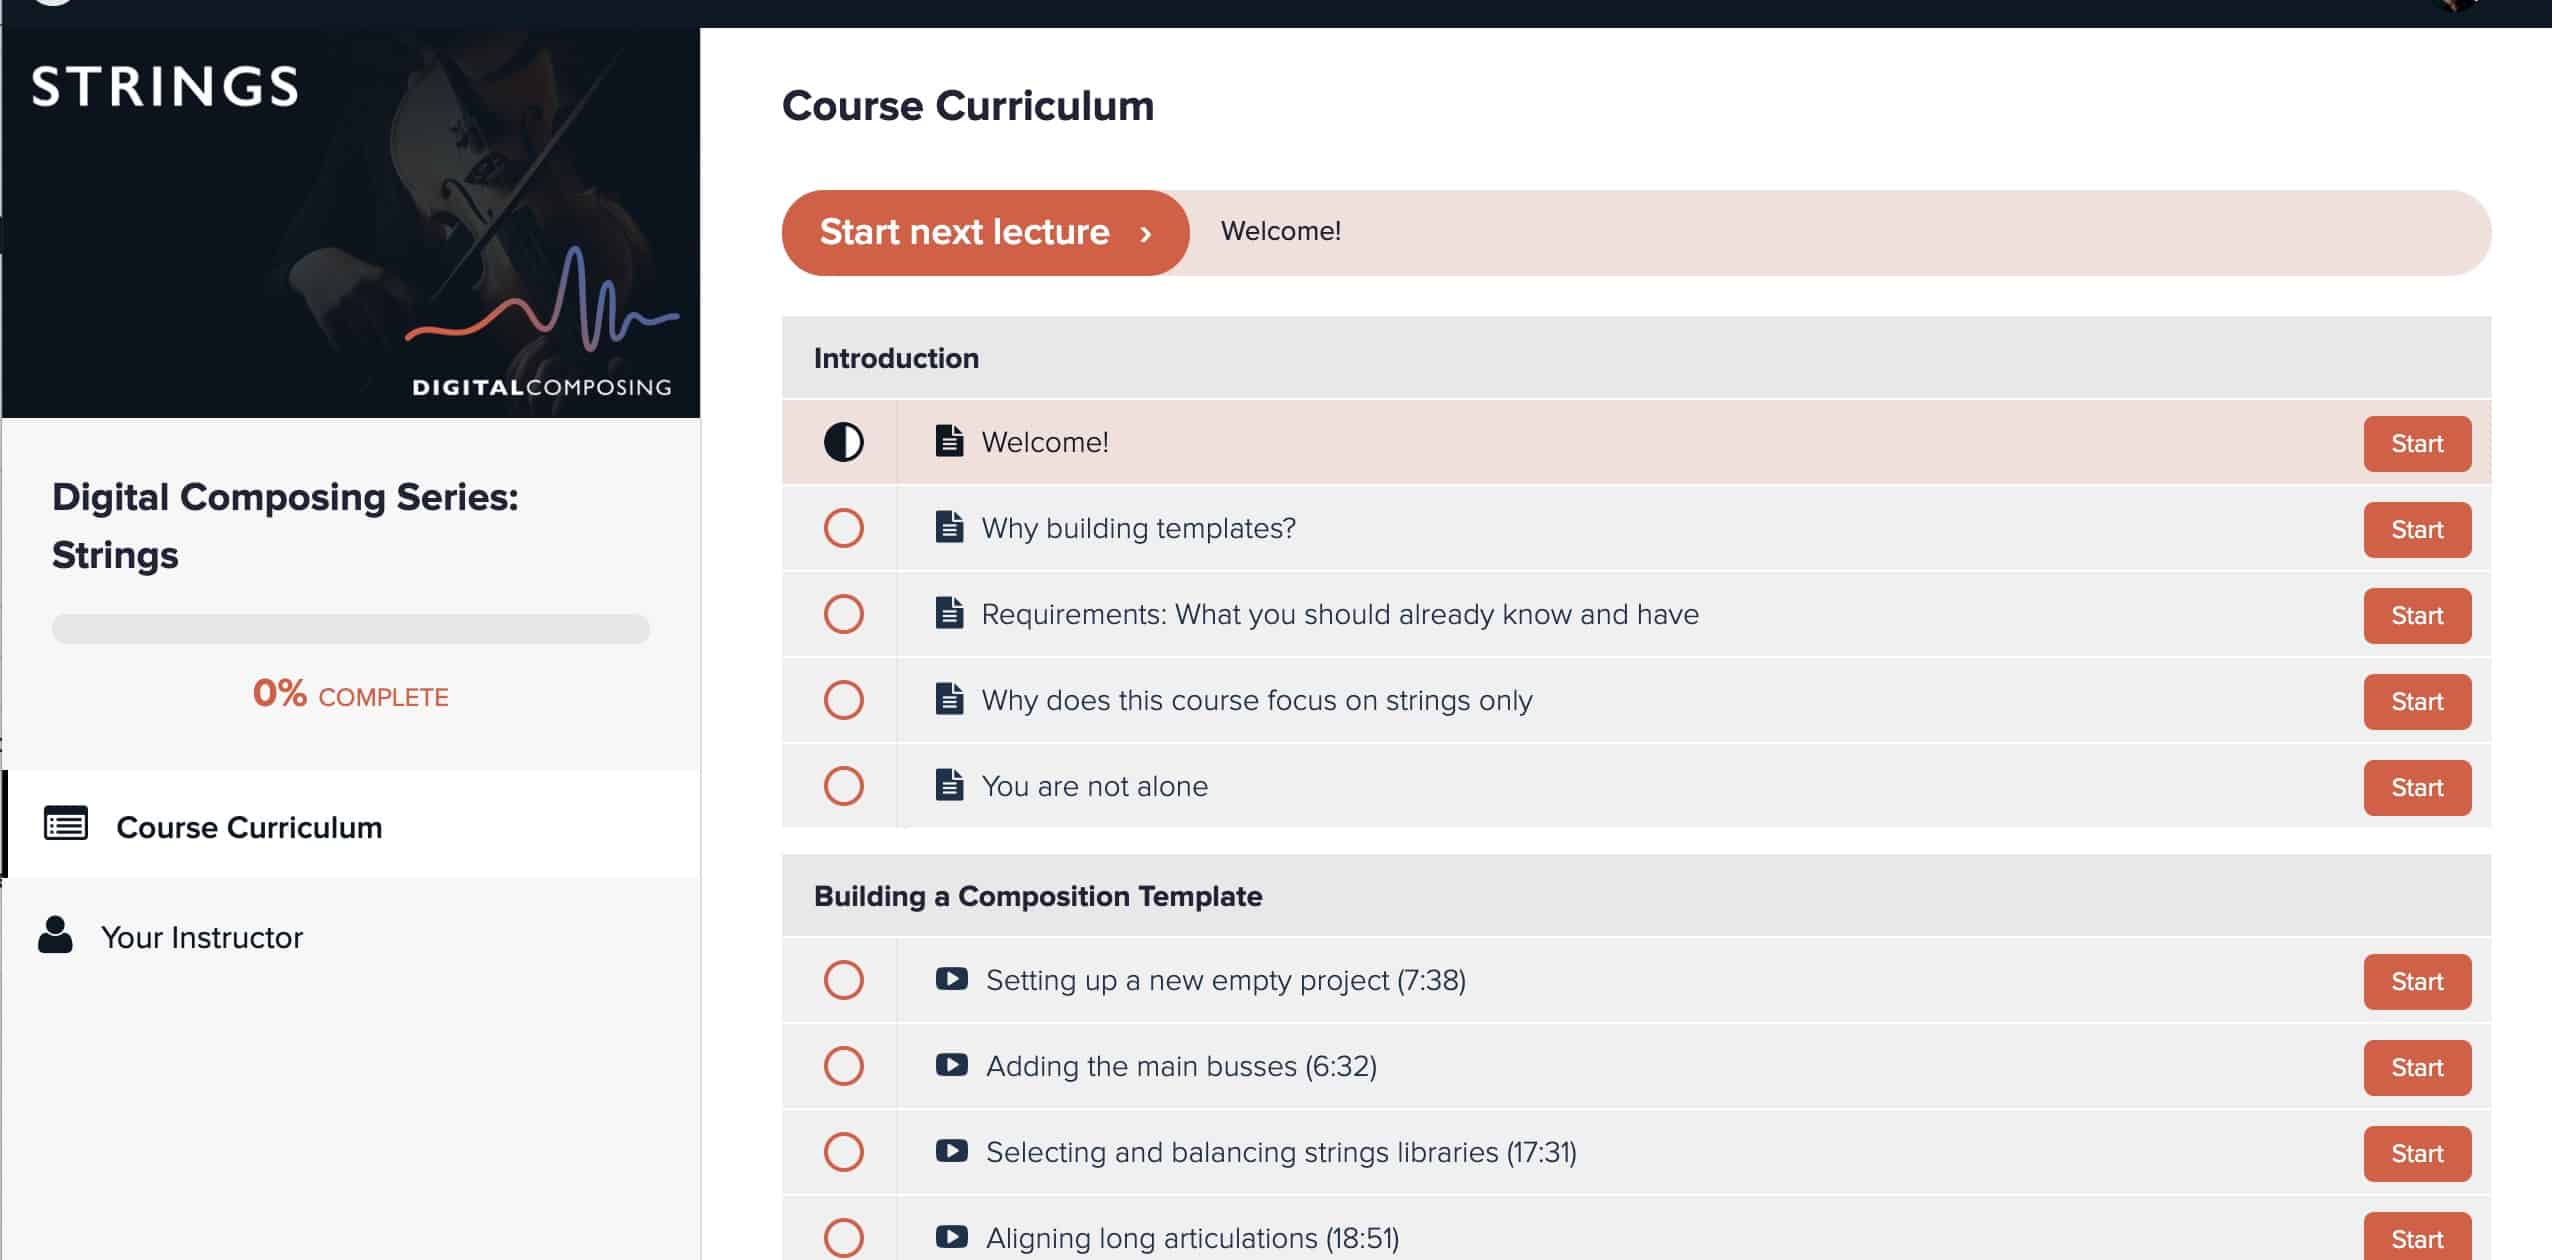The image size is (2552, 1260).
Task: Click the Digital Composing Series: Strings title
Action: tap(285, 526)
